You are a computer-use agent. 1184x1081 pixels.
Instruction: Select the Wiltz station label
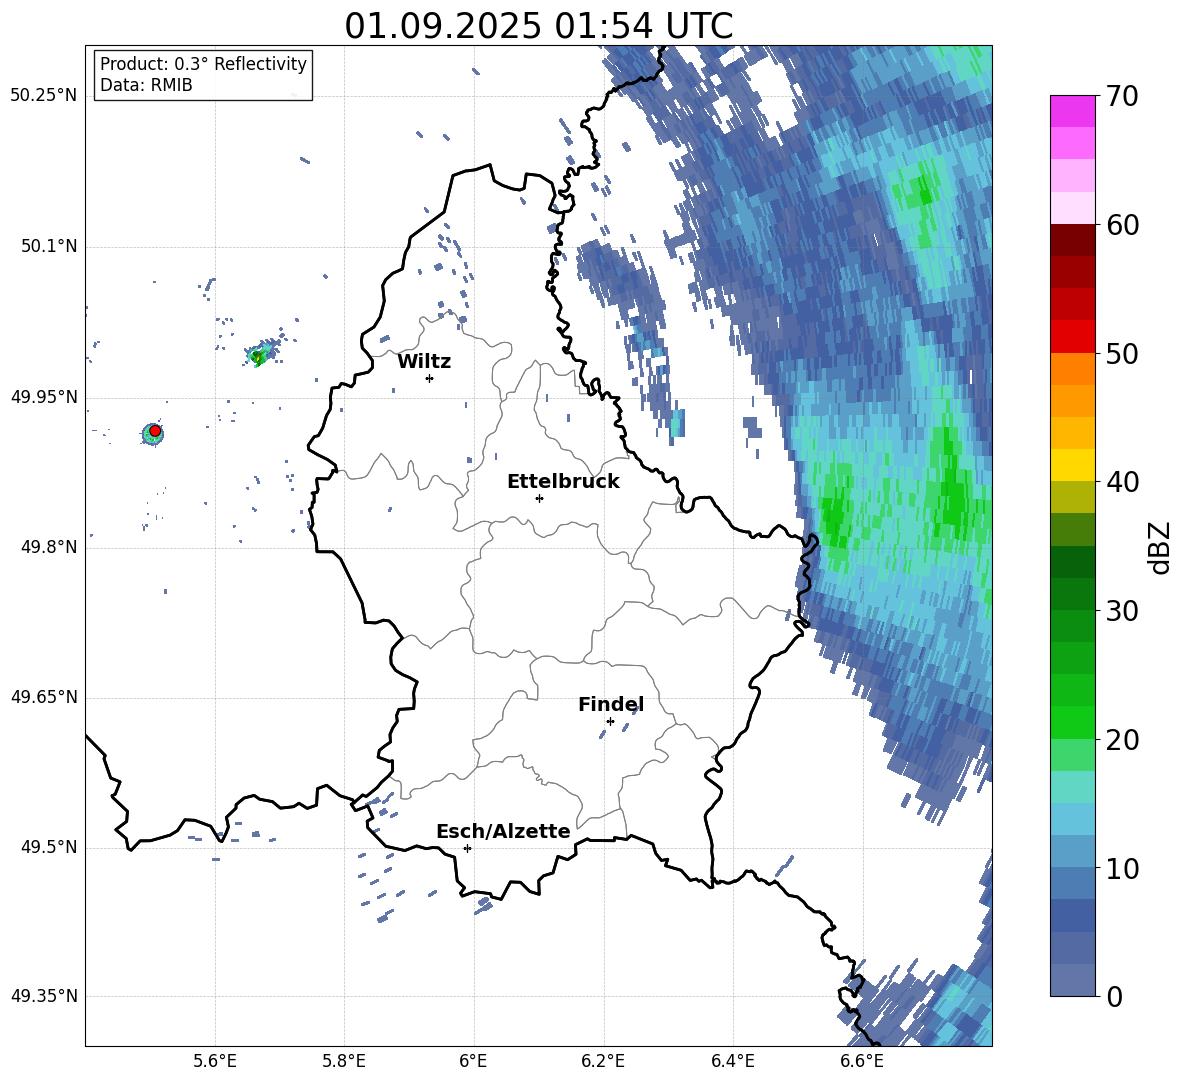[424, 362]
